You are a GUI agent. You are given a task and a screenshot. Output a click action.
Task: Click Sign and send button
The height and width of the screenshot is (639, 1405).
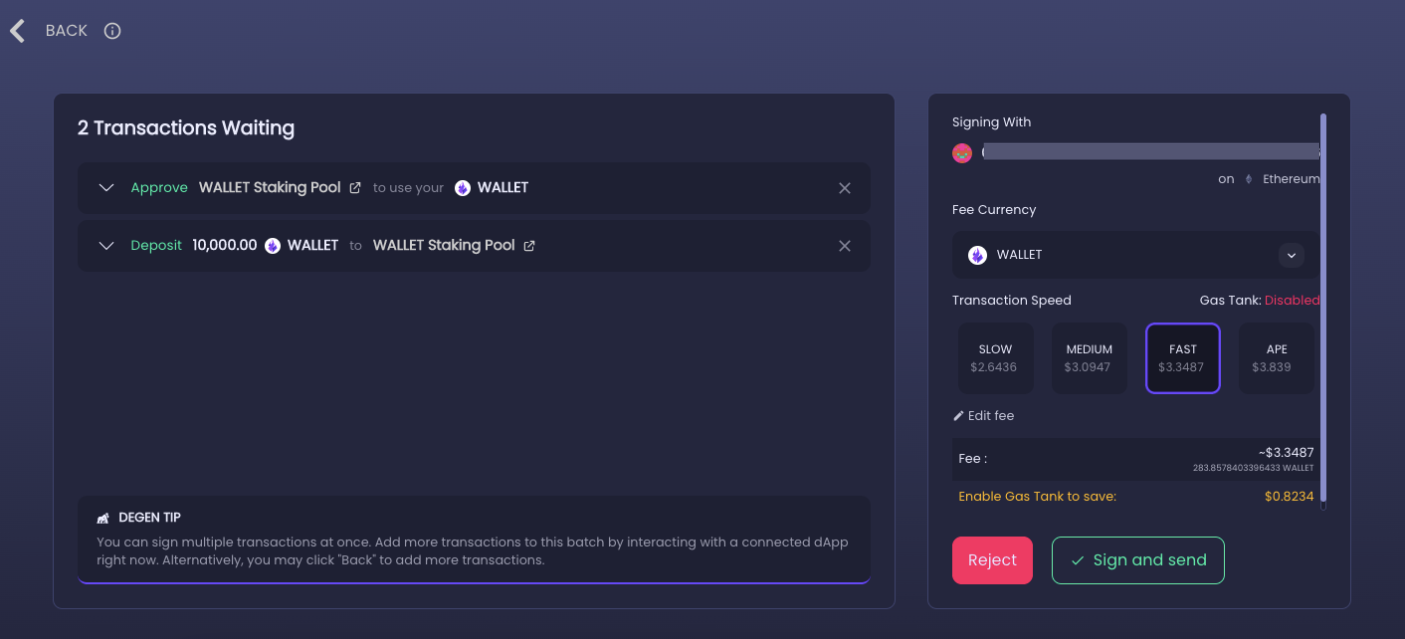(x=1138, y=560)
